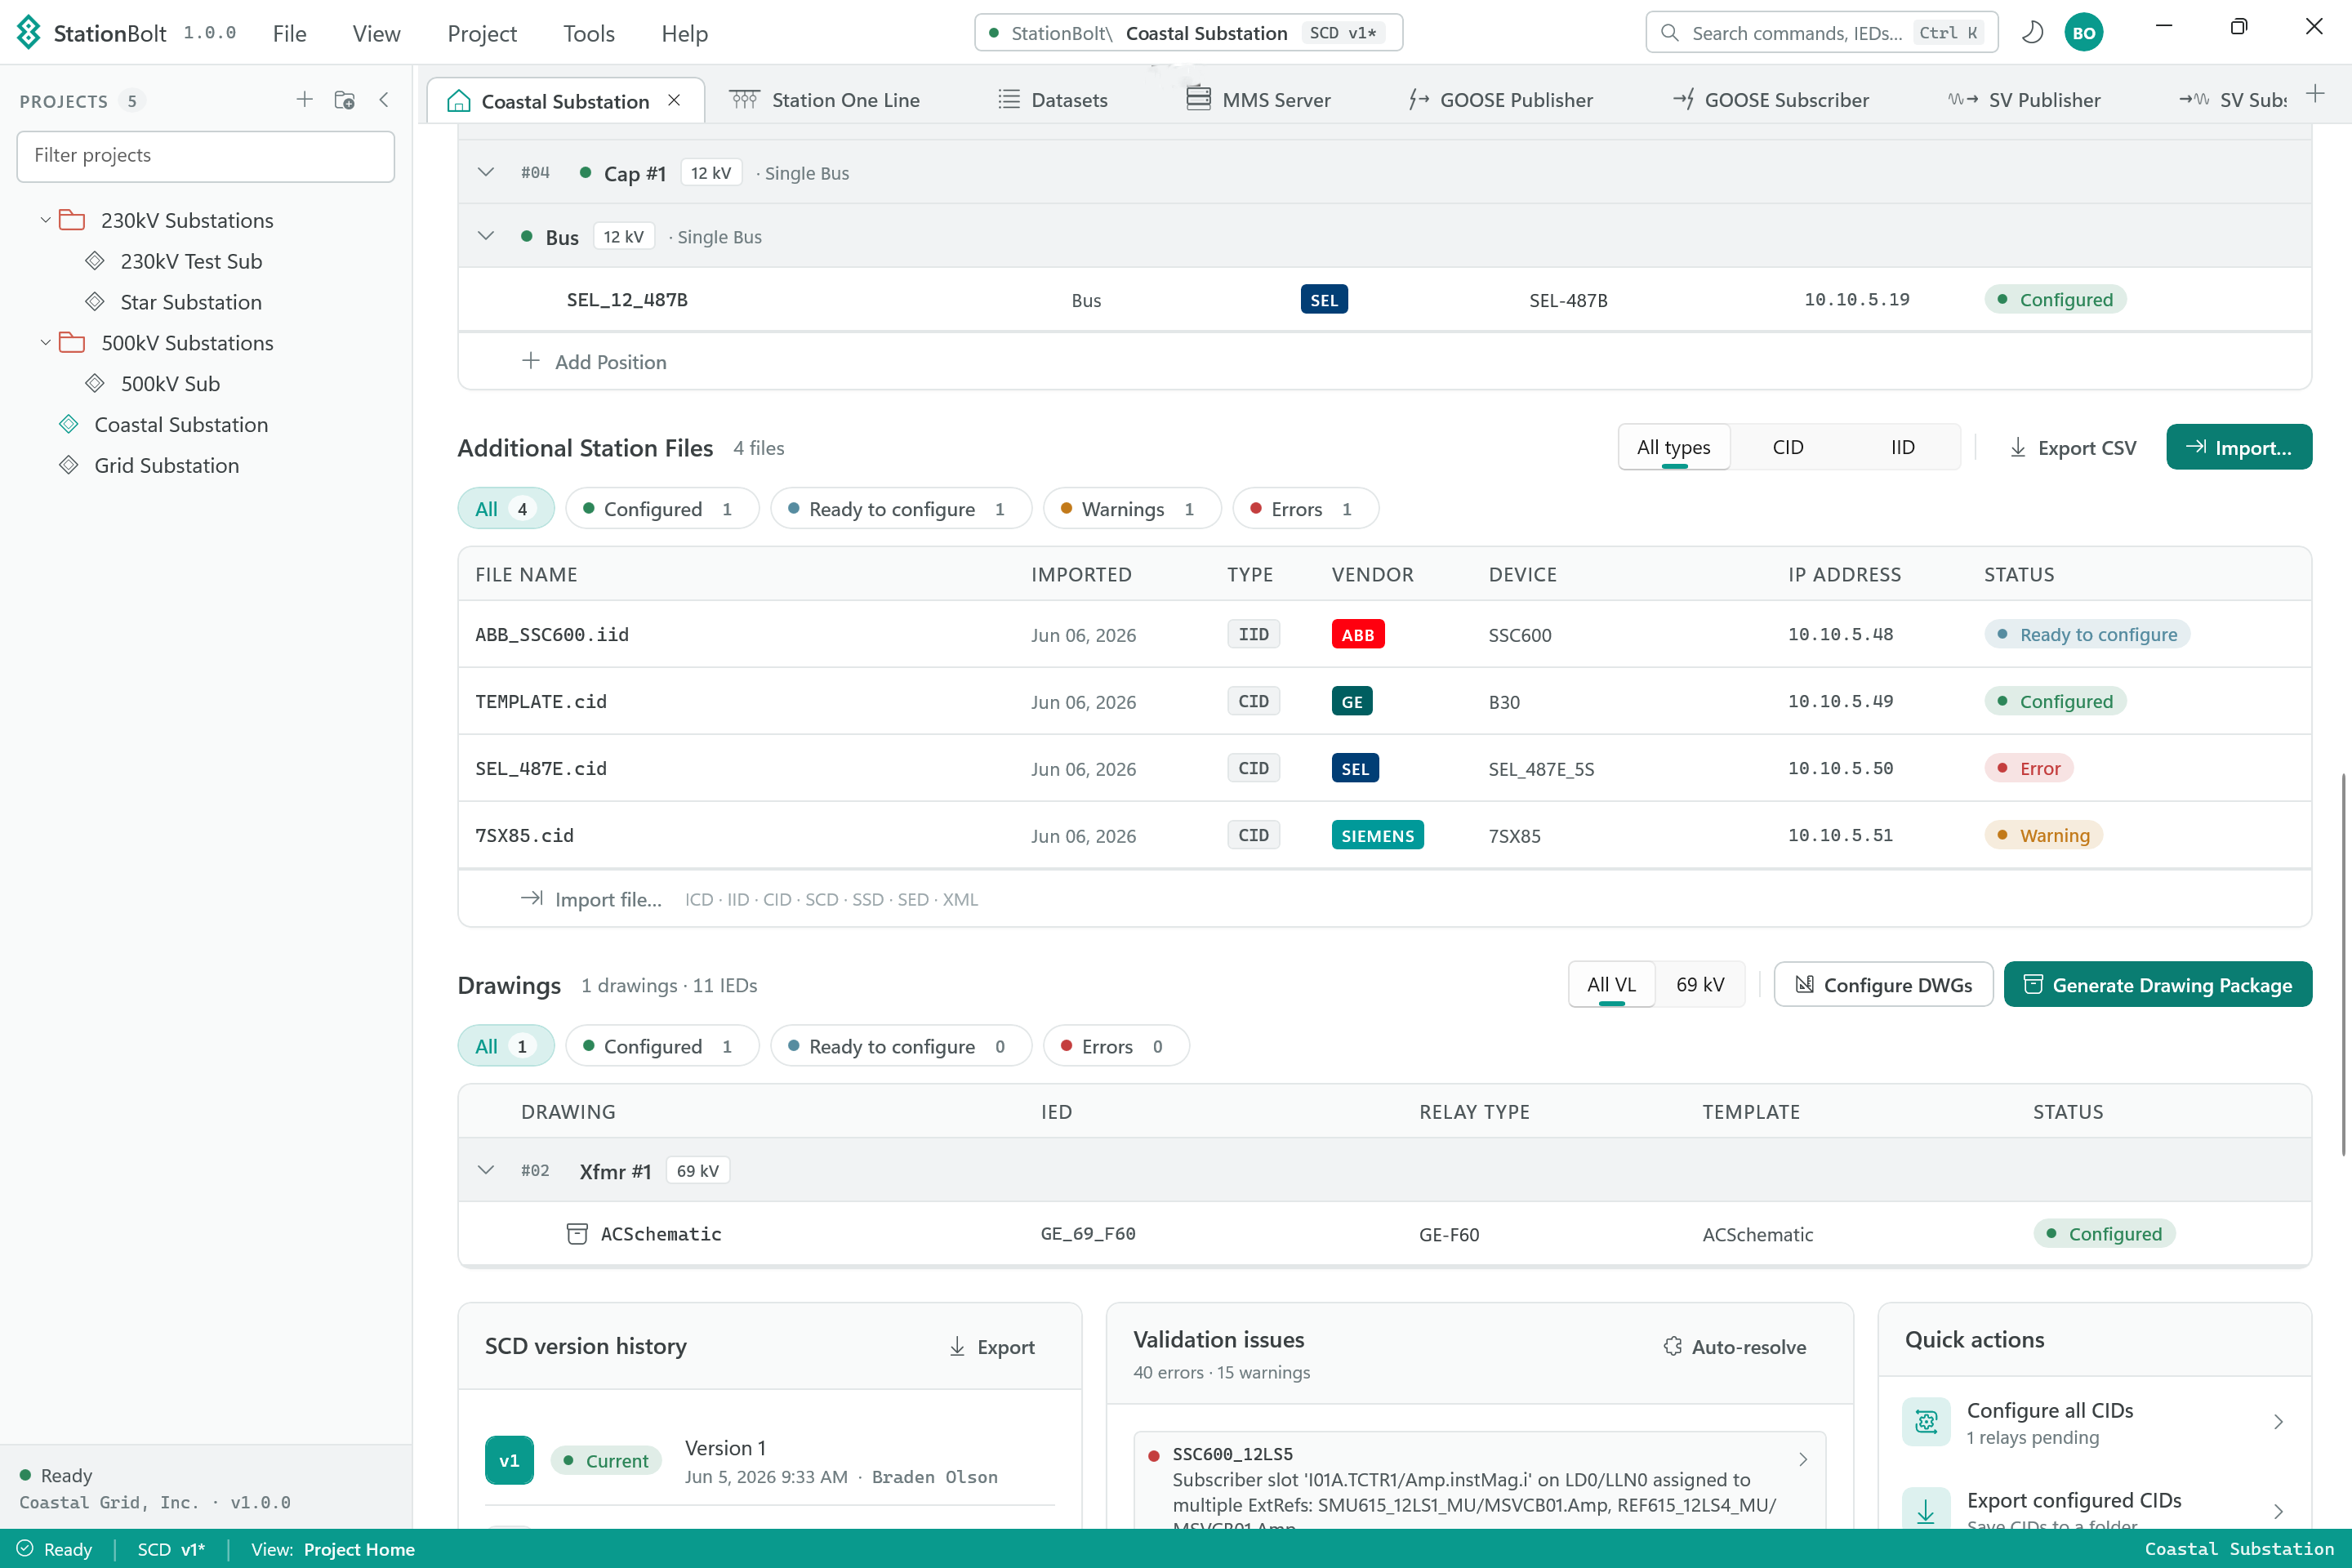
Task: Click the diamond icon beside Star Substation
Action: 95,302
